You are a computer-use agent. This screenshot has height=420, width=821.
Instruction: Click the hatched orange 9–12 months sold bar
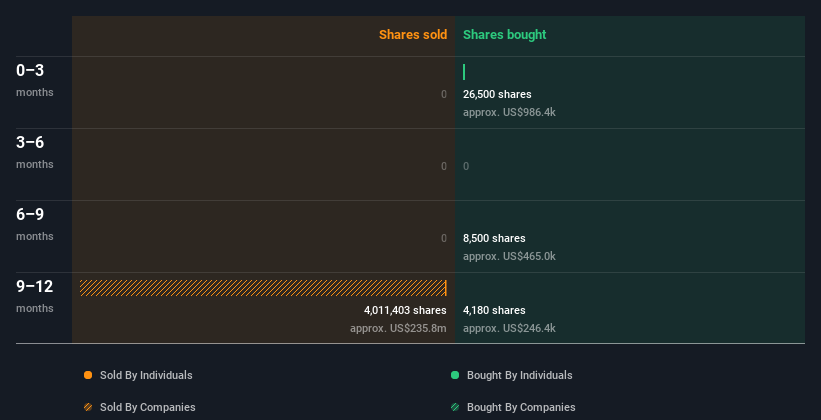coord(263,288)
